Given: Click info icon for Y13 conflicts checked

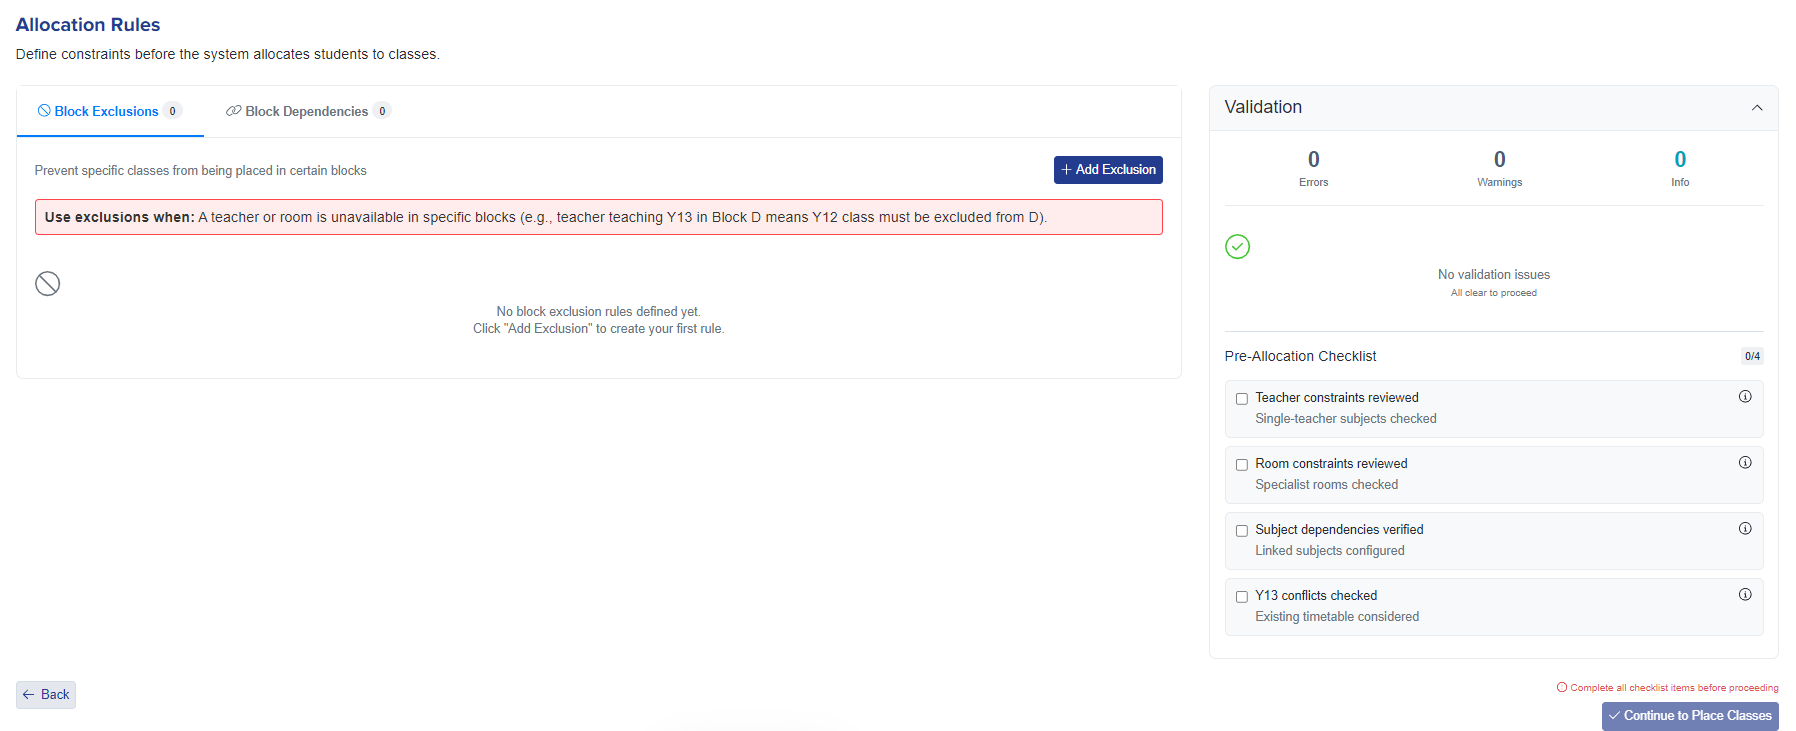Looking at the screenshot, I should [x=1745, y=595].
